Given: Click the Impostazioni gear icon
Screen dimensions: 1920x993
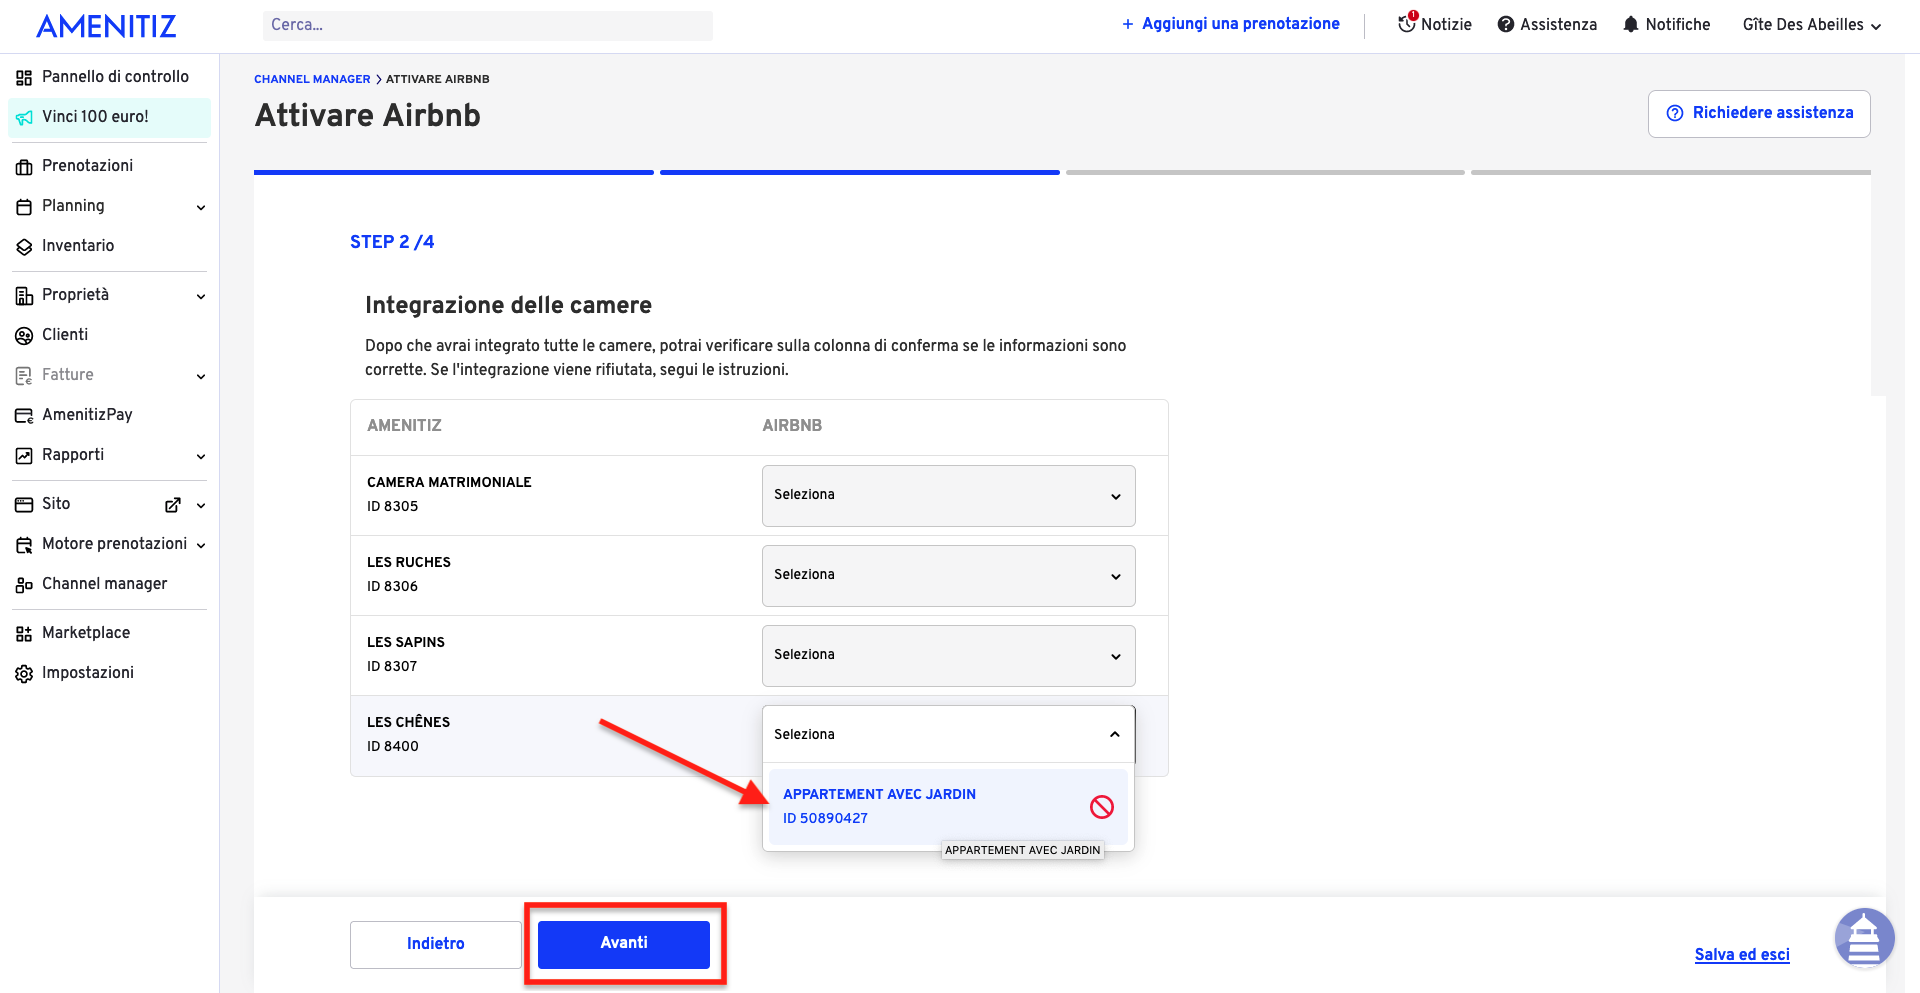Looking at the screenshot, I should point(24,673).
